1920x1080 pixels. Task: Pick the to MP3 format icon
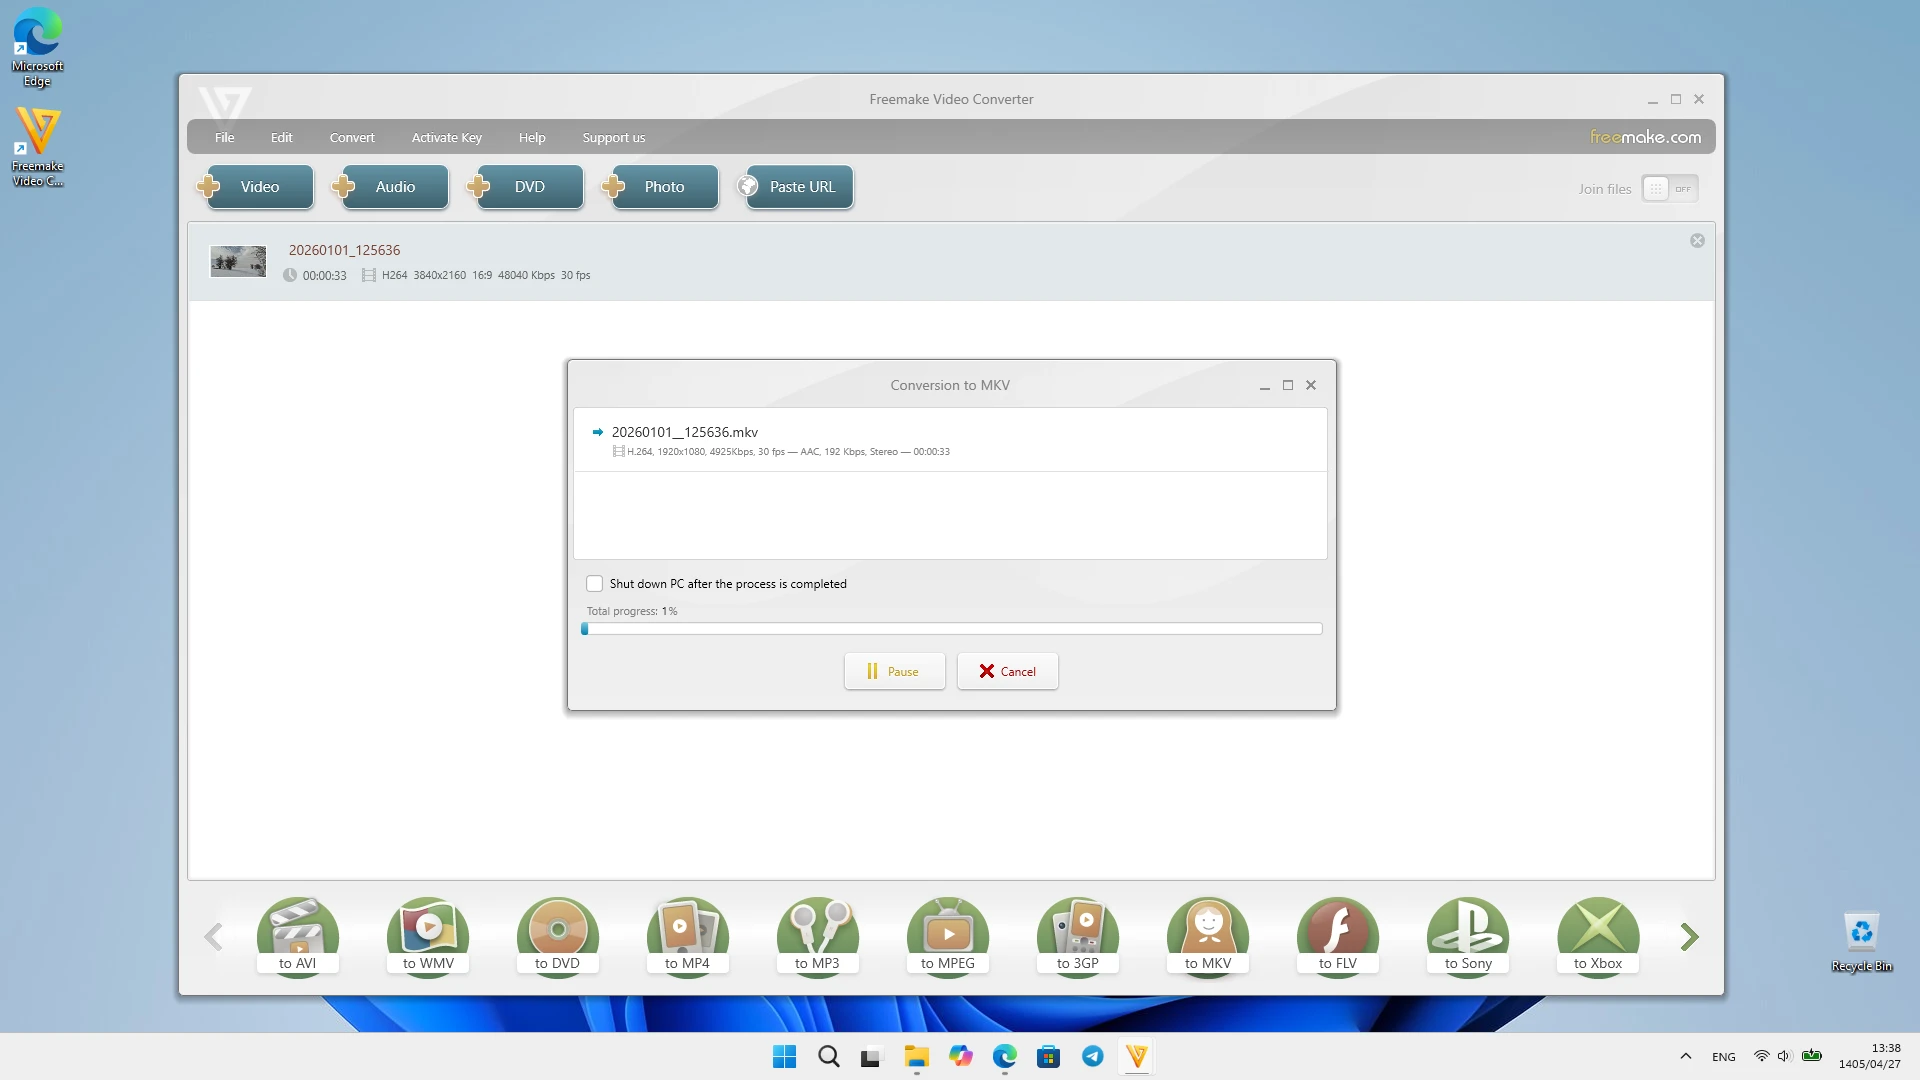tap(818, 936)
